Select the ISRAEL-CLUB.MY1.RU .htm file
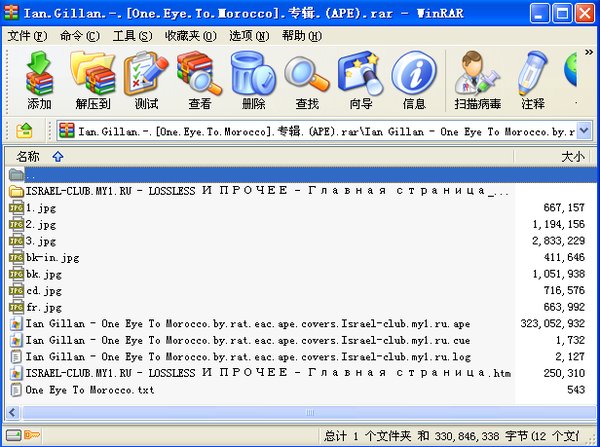 [301, 373]
